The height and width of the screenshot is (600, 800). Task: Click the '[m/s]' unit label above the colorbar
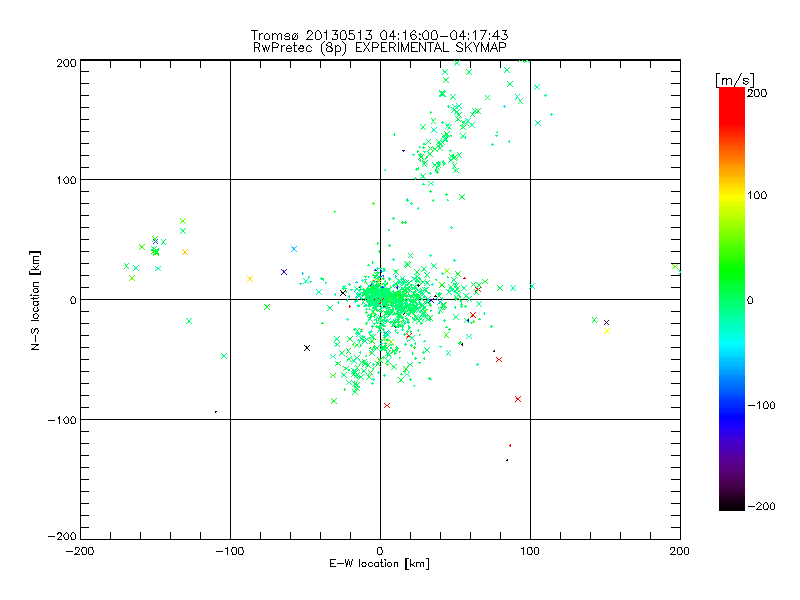(x=735, y=80)
